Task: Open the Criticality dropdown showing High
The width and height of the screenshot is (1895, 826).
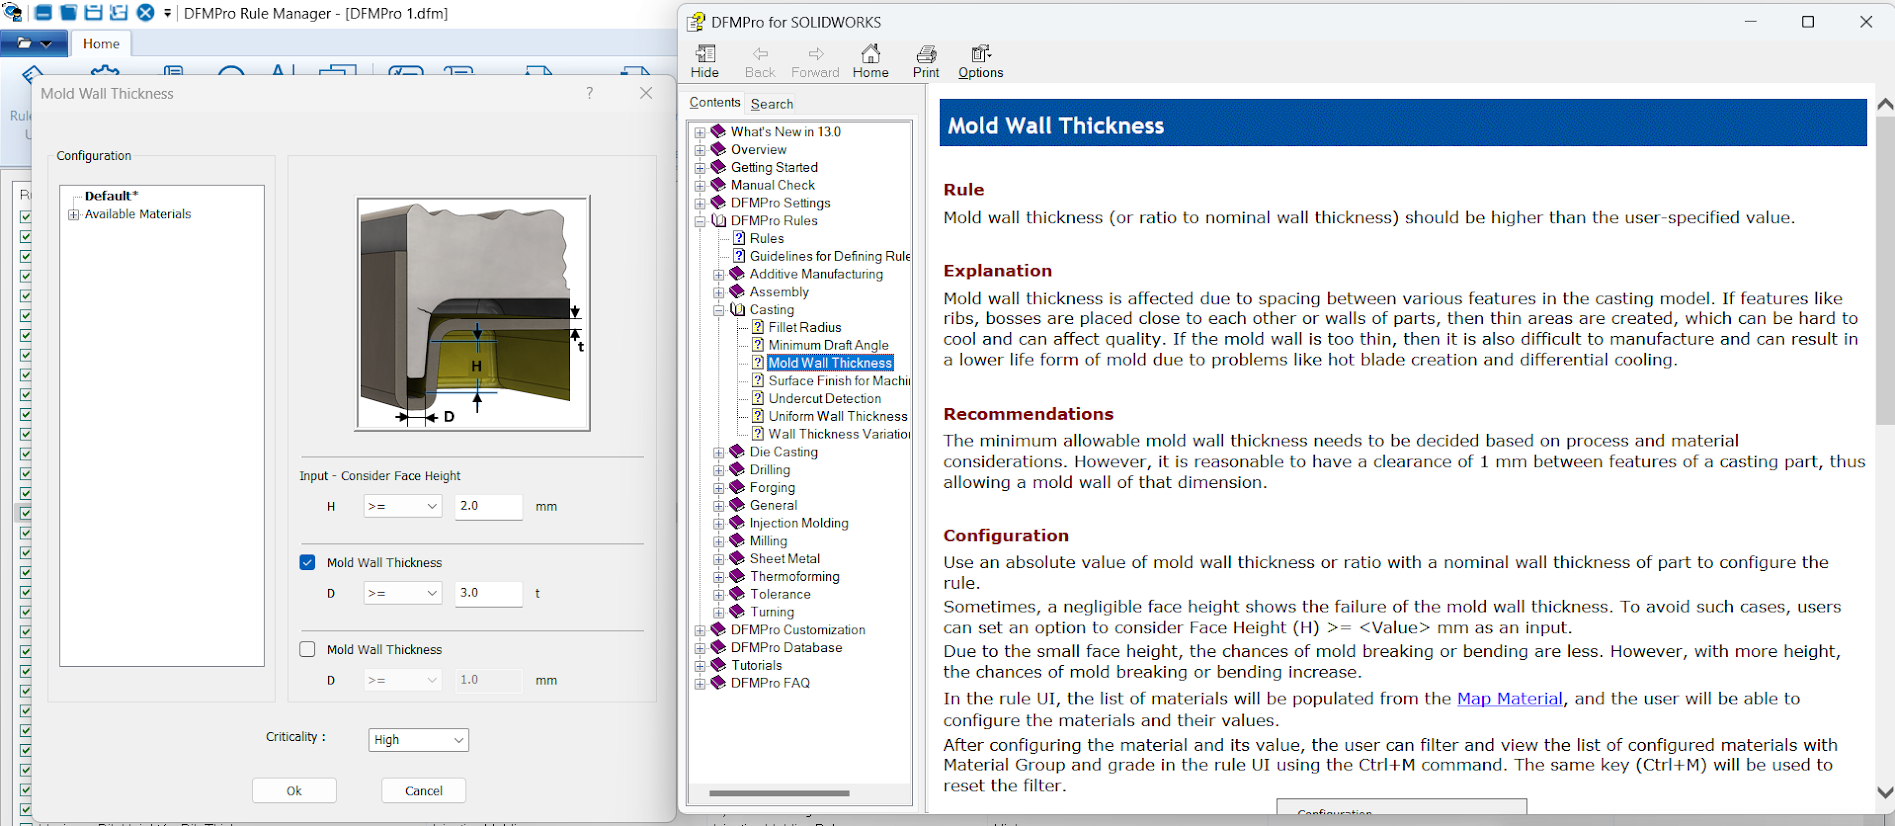Action: tap(418, 740)
